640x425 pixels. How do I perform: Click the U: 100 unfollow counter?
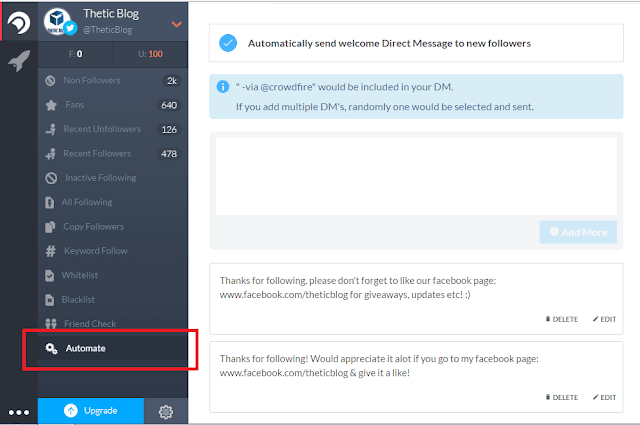click(150, 54)
